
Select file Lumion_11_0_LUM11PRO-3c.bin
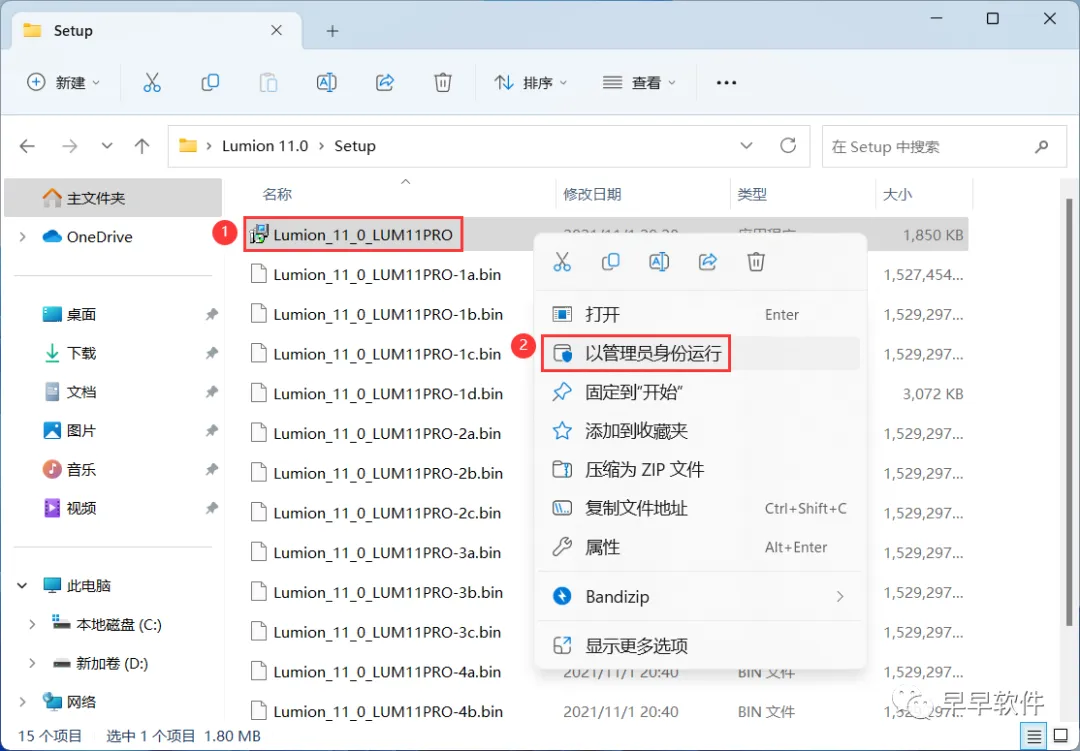pos(387,632)
